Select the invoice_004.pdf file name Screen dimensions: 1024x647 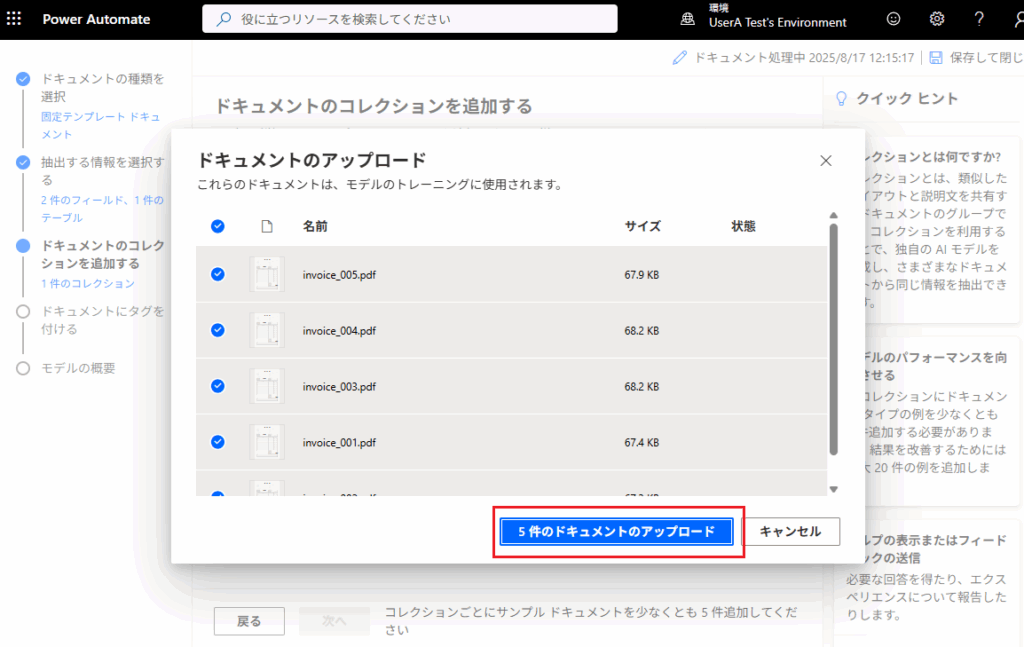[339, 331]
